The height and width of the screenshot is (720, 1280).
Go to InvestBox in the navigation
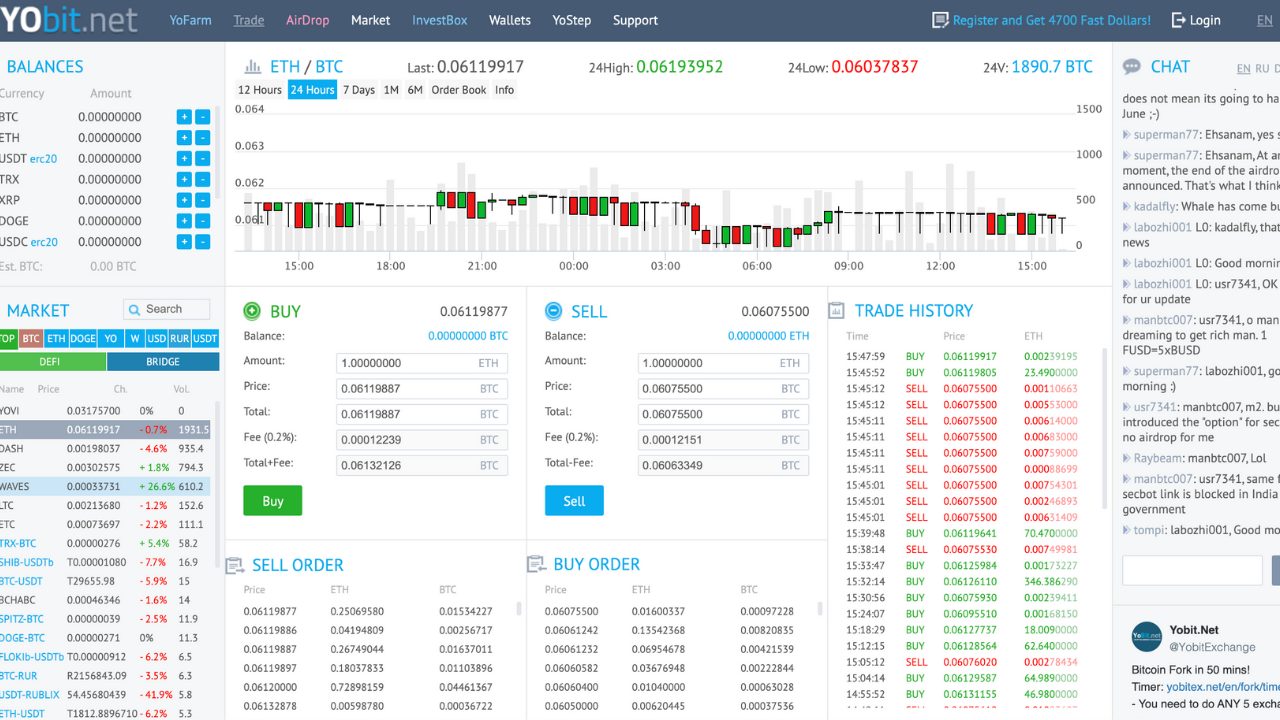[440, 20]
